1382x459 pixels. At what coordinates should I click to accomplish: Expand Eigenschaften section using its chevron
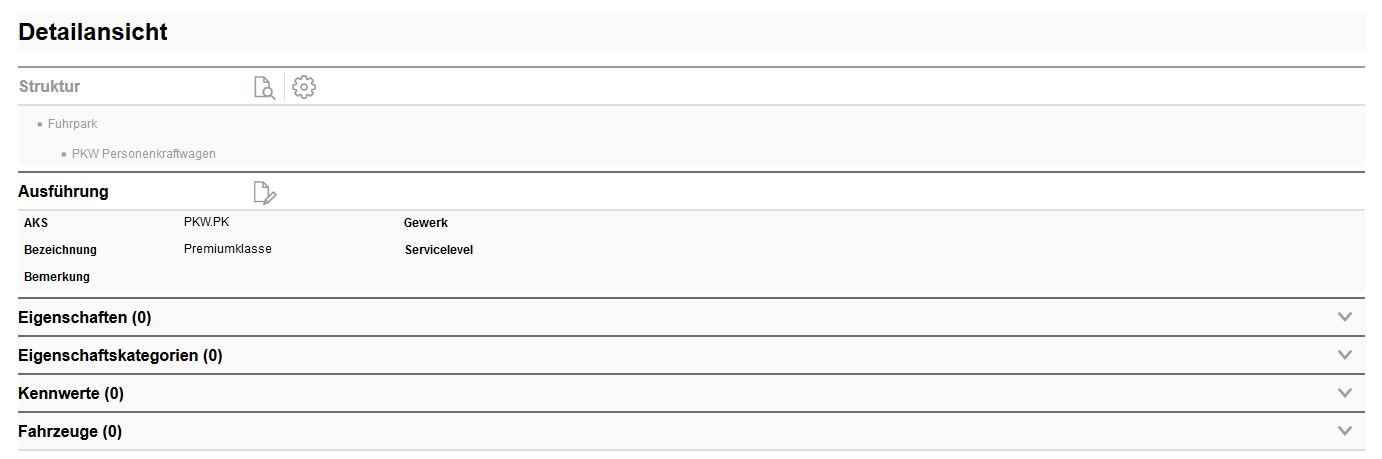(1345, 317)
